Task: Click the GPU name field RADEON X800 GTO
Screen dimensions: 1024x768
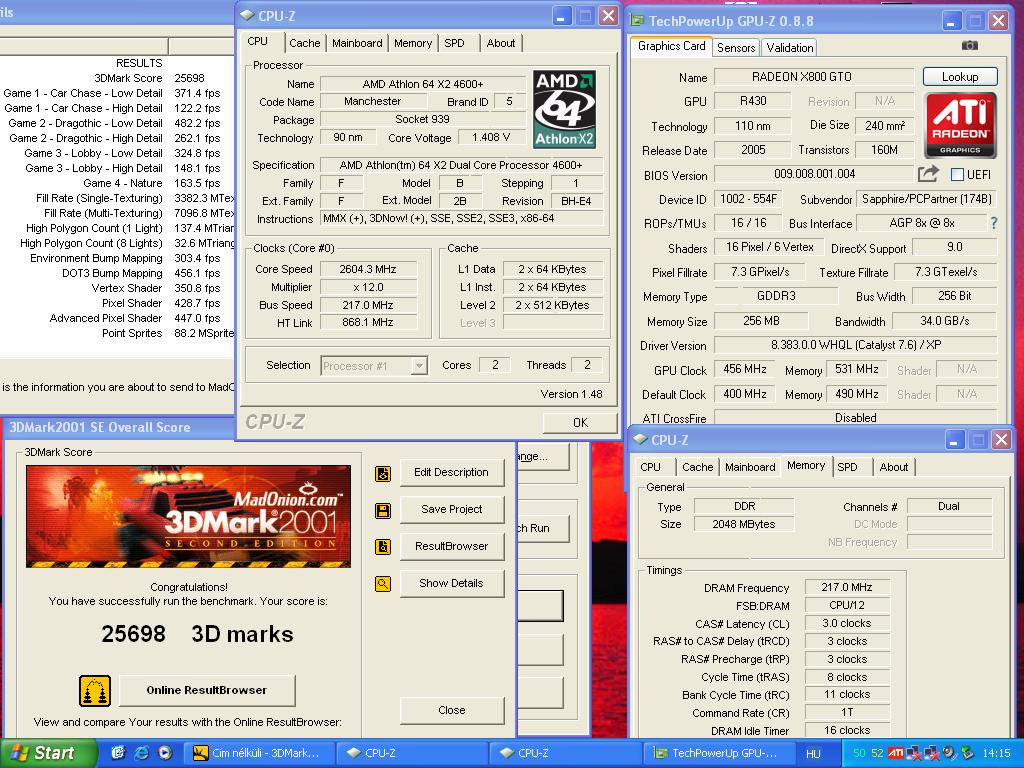Action: coord(814,76)
